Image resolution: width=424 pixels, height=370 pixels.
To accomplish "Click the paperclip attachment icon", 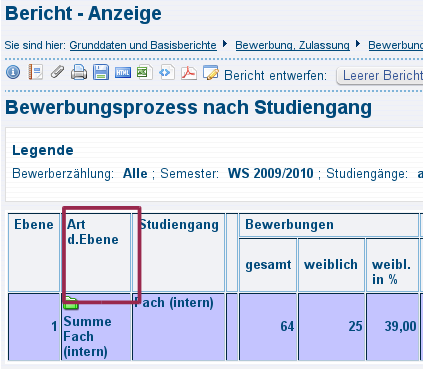I will [x=57, y=72].
